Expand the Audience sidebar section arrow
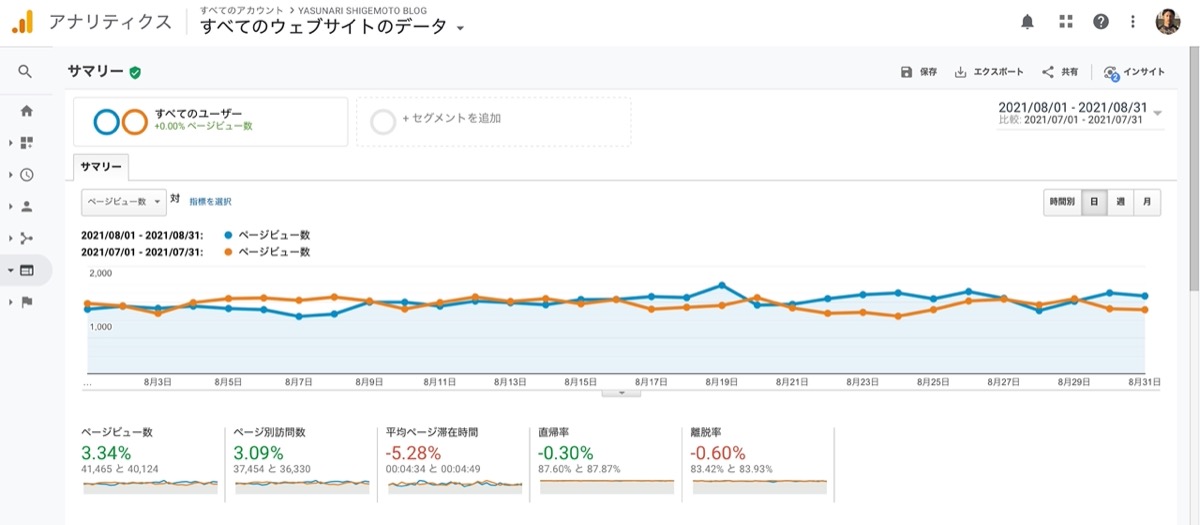 coord(10,206)
